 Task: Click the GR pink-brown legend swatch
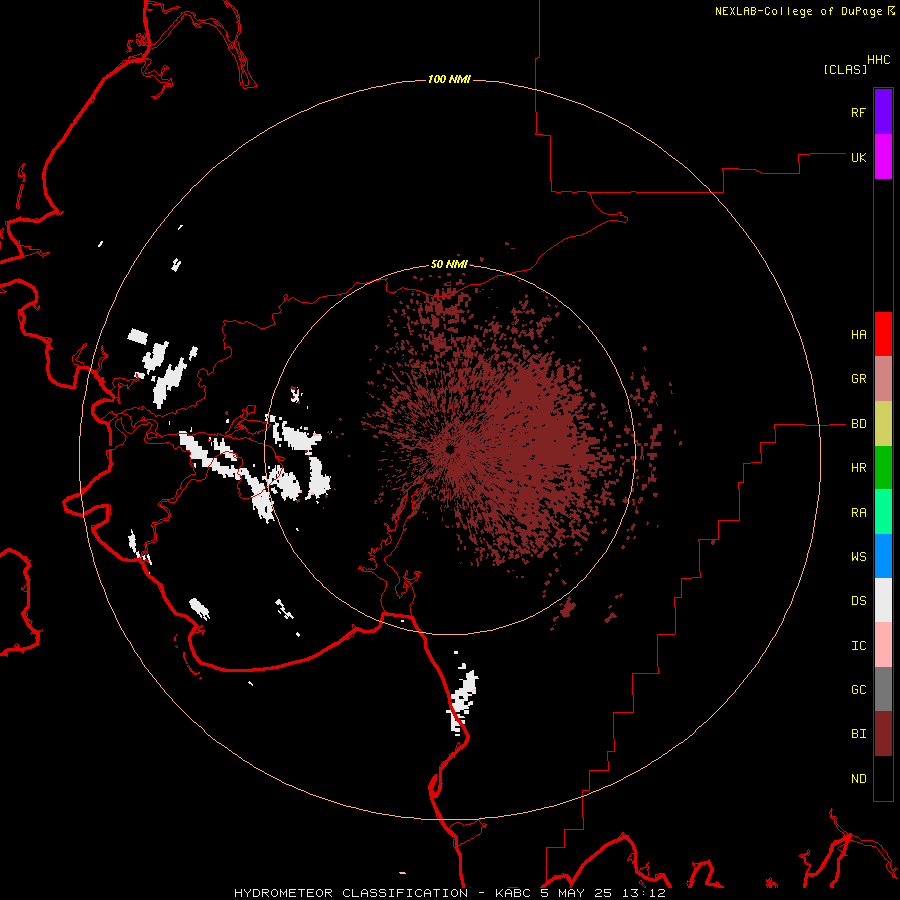click(883, 379)
